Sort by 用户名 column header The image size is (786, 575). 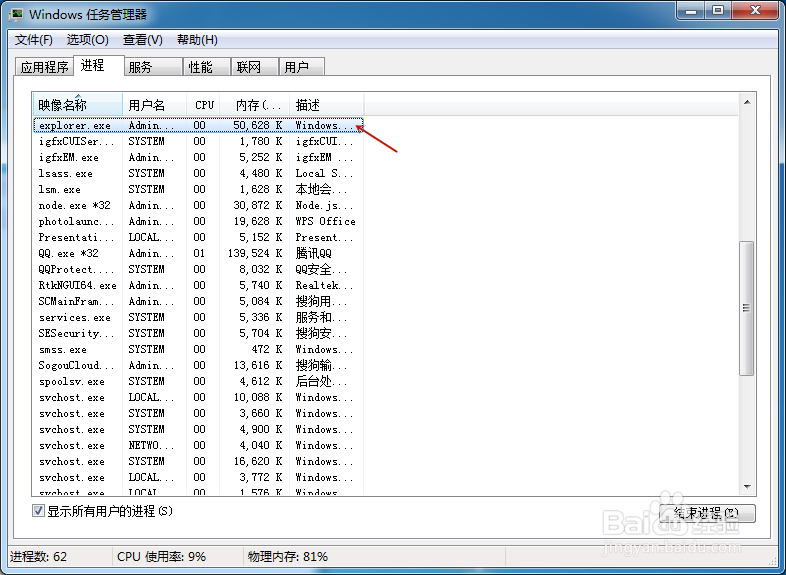(x=154, y=105)
